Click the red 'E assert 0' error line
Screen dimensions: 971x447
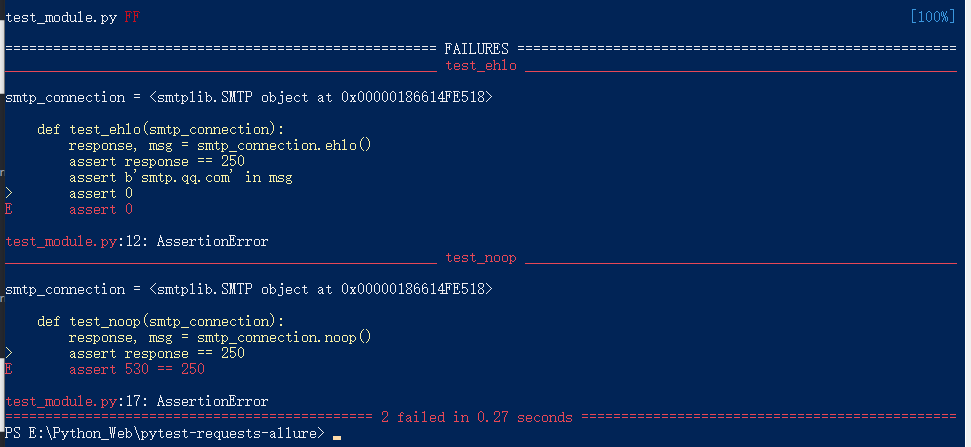click(100, 209)
